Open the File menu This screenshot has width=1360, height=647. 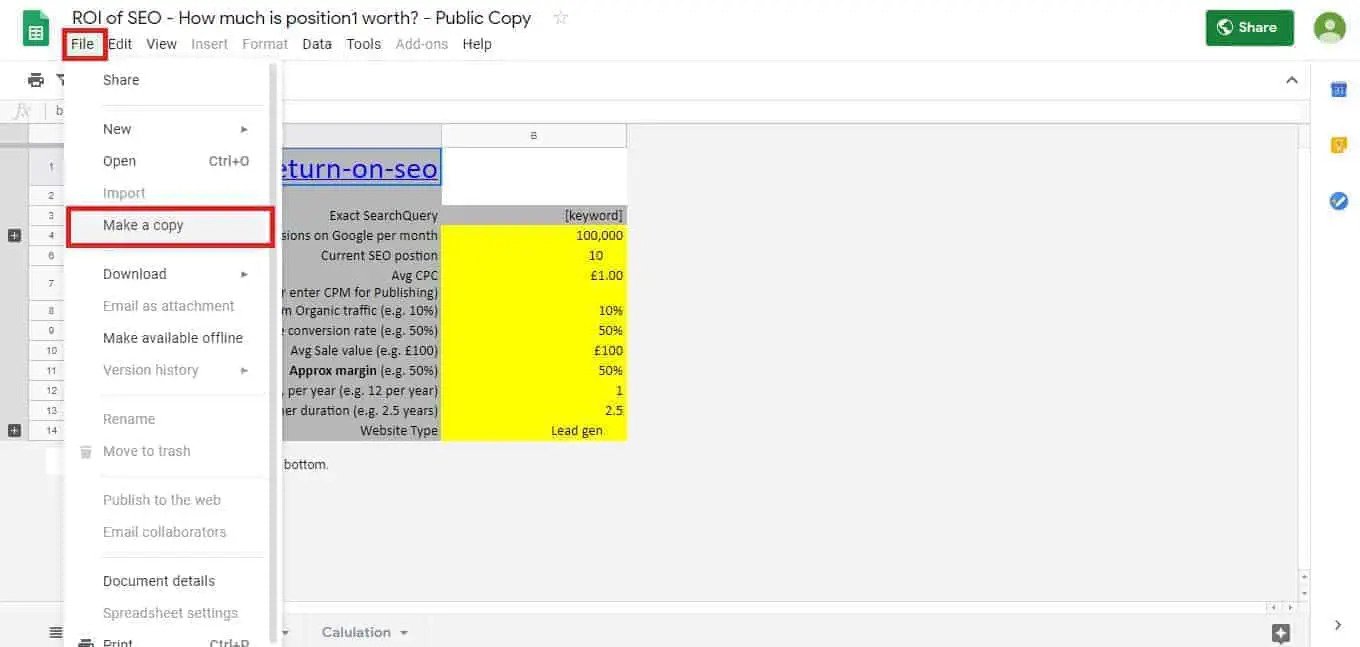tap(83, 44)
